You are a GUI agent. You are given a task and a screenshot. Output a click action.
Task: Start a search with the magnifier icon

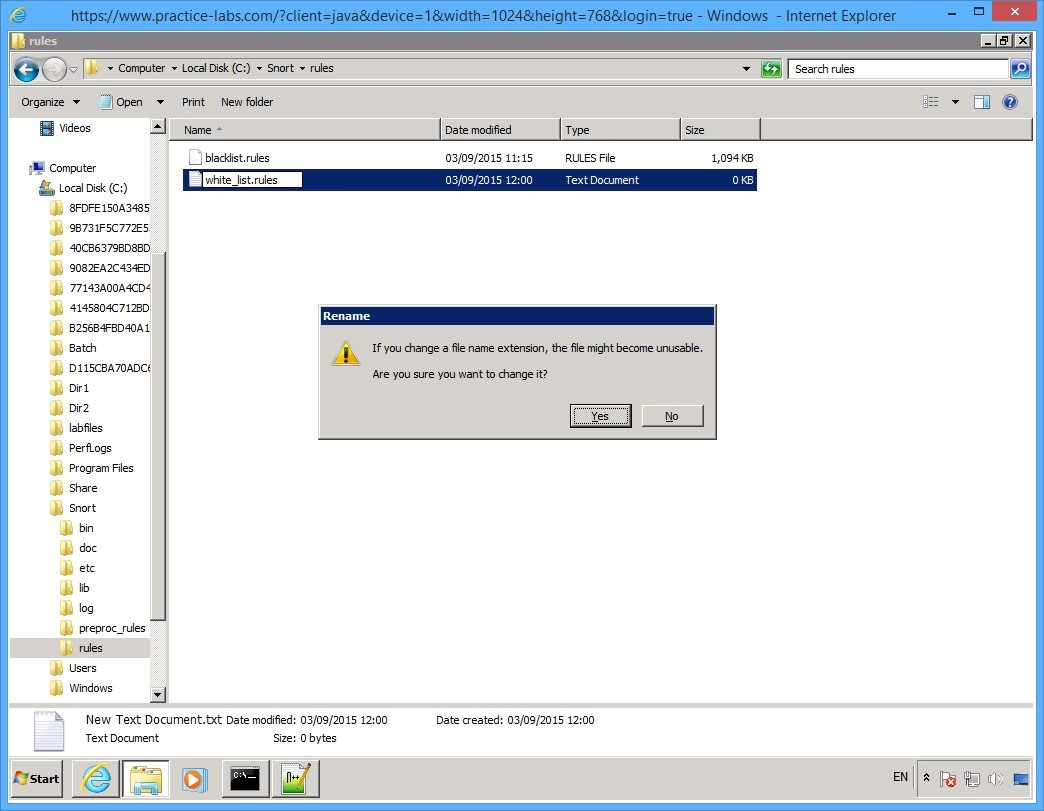click(1021, 68)
